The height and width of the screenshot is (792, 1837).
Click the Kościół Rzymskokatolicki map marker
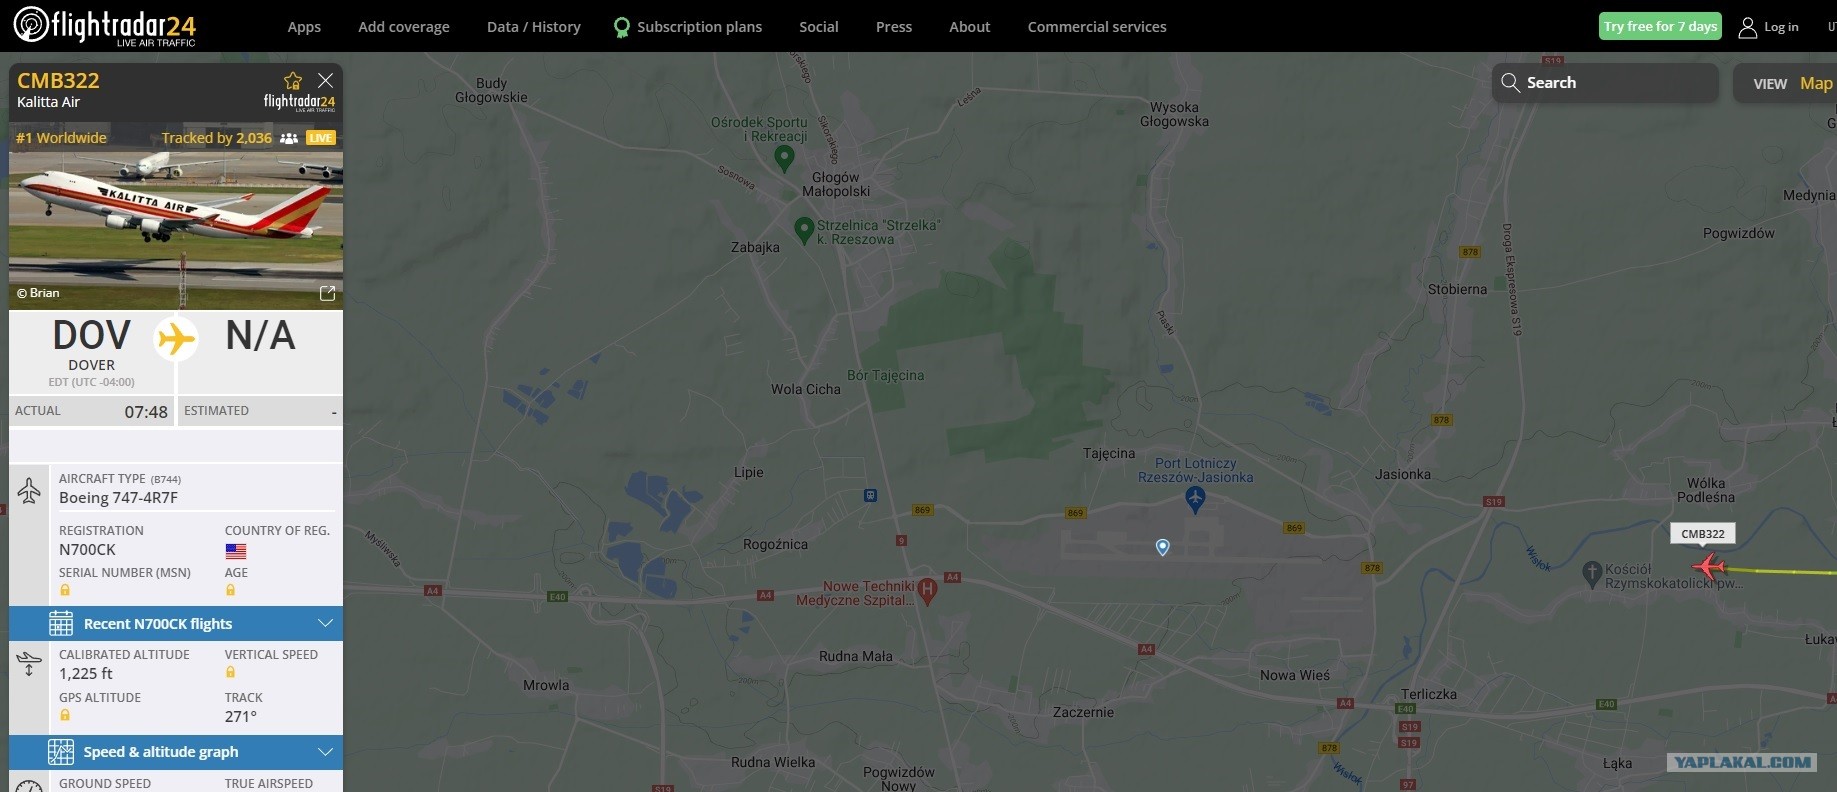click(x=1592, y=573)
